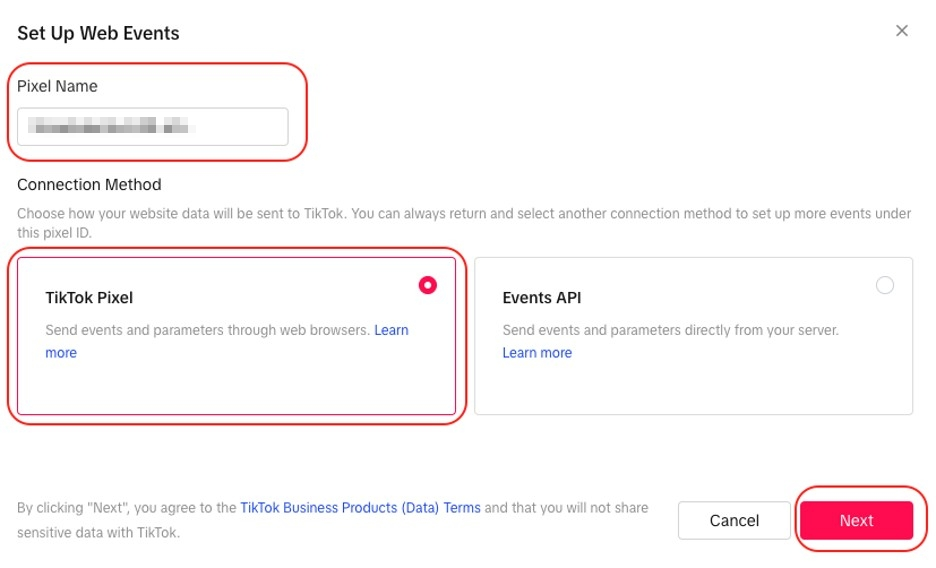Click the Next button
936x568 pixels.
pos(857,520)
